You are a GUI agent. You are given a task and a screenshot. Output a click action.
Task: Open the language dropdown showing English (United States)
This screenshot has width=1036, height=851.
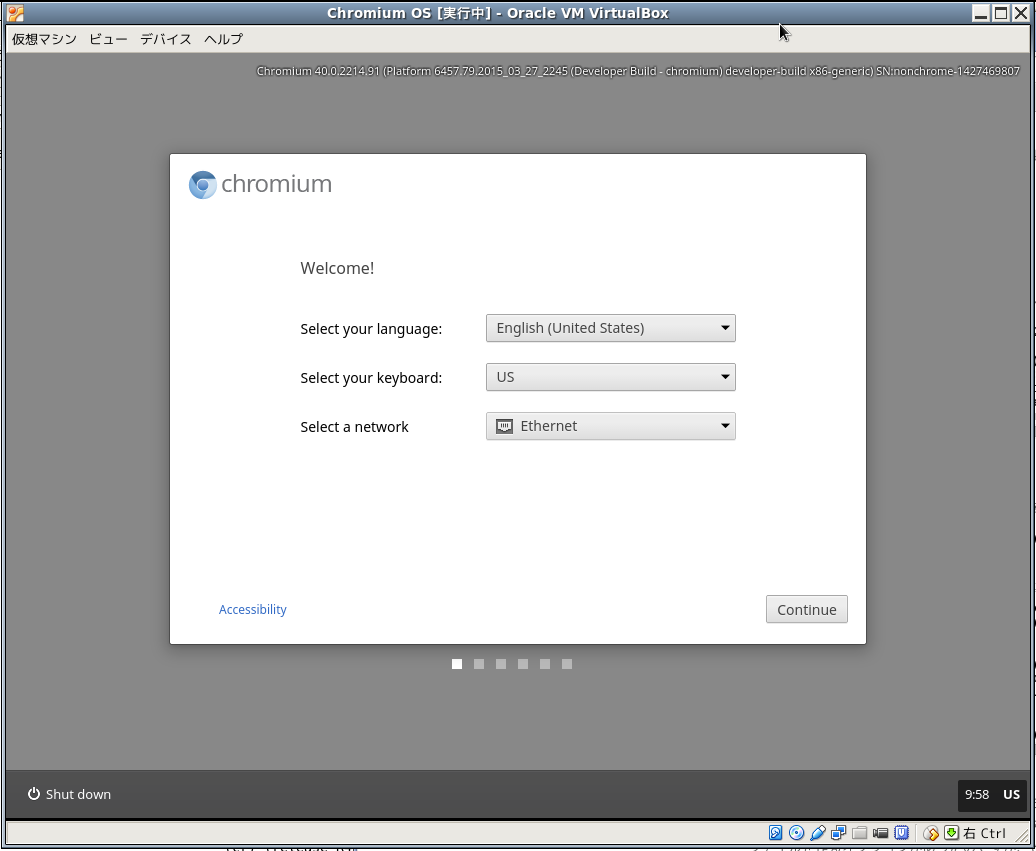[610, 328]
